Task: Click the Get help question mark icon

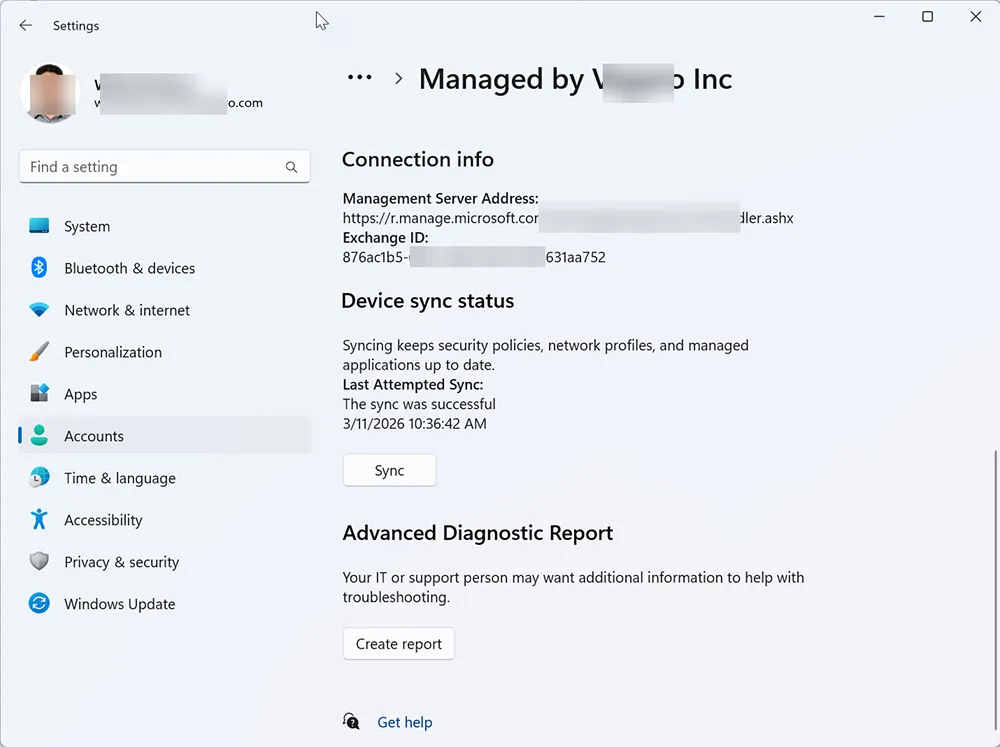Action: pyautogui.click(x=351, y=721)
